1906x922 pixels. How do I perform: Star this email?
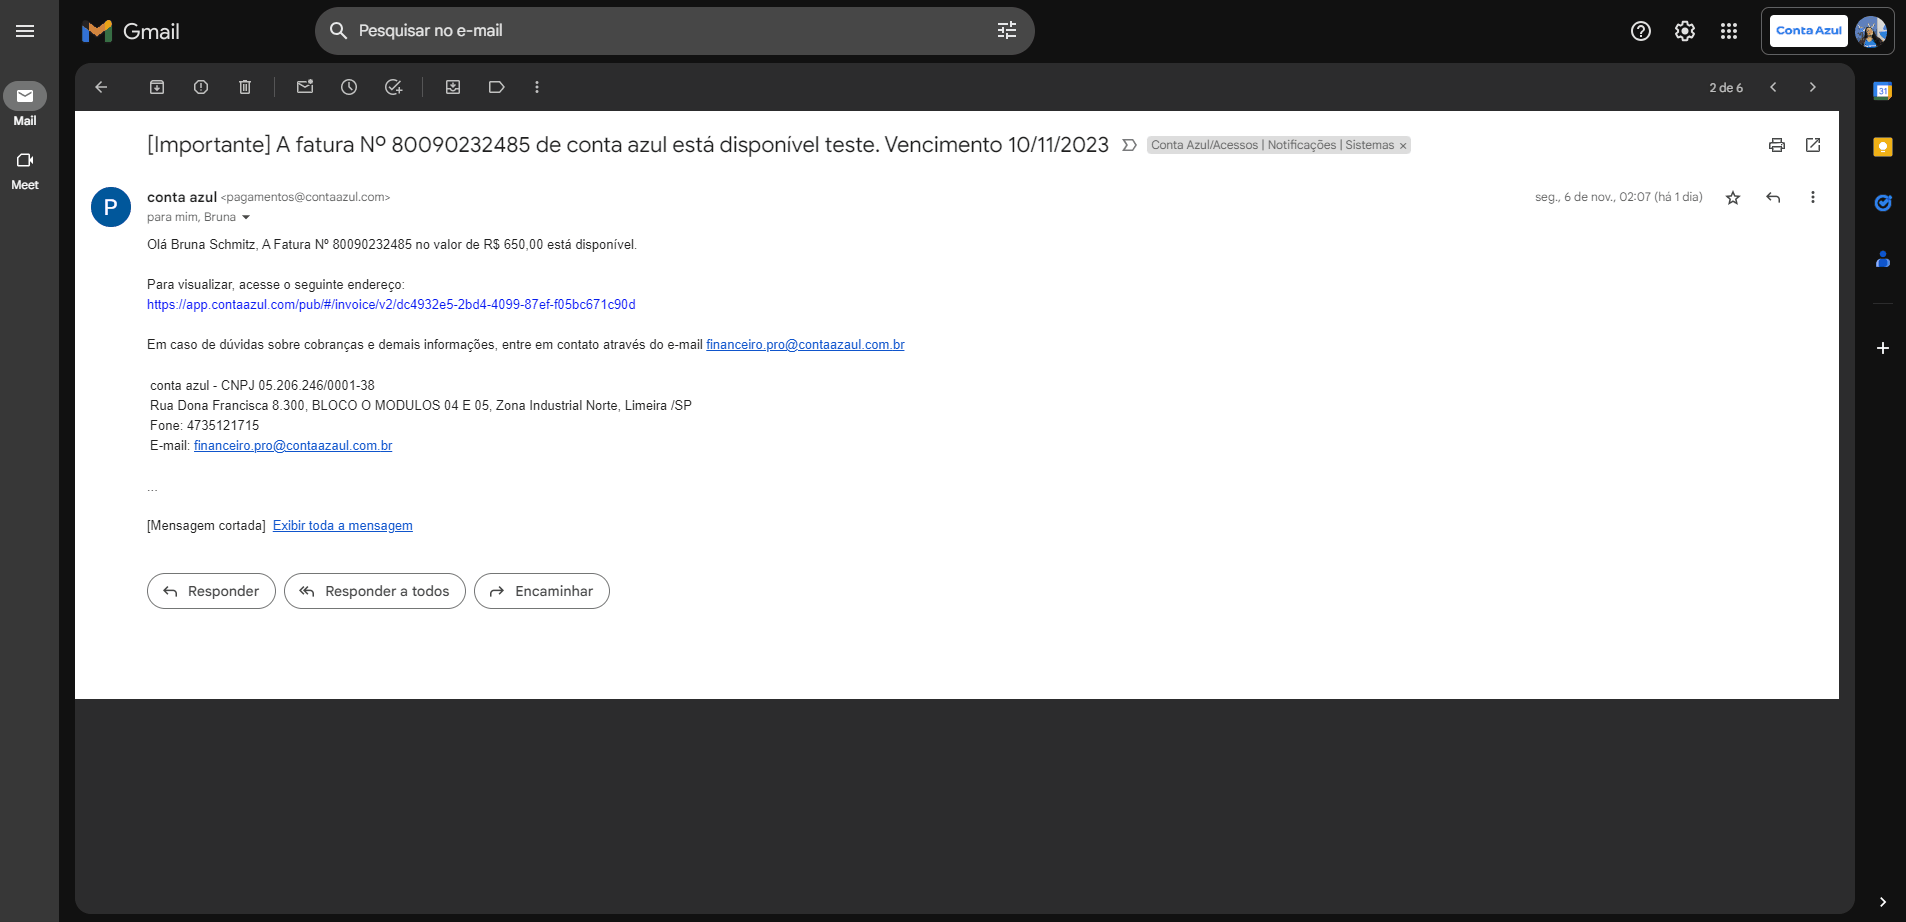click(1733, 197)
